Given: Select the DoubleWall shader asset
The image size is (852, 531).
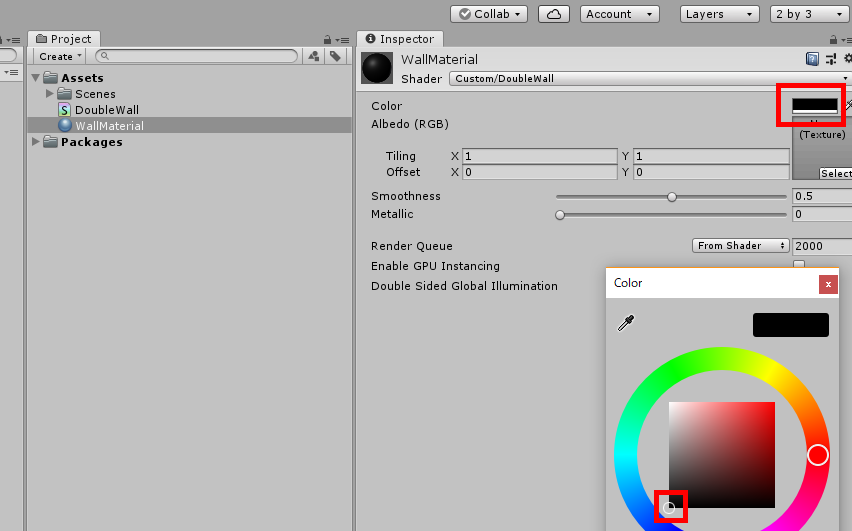Looking at the screenshot, I should click(x=106, y=110).
